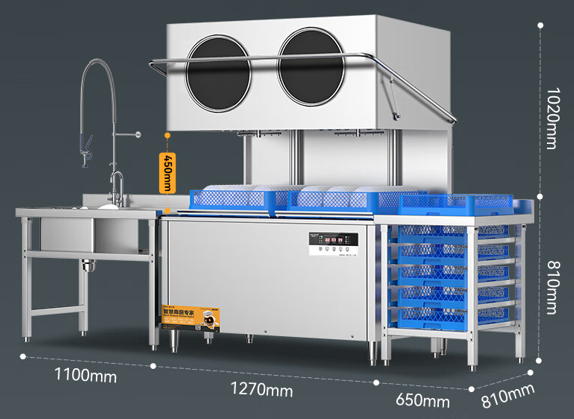Click the white dot above the 1020mm line
Viewport: 574px width, 419px height.
pyautogui.click(x=540, y=25)
